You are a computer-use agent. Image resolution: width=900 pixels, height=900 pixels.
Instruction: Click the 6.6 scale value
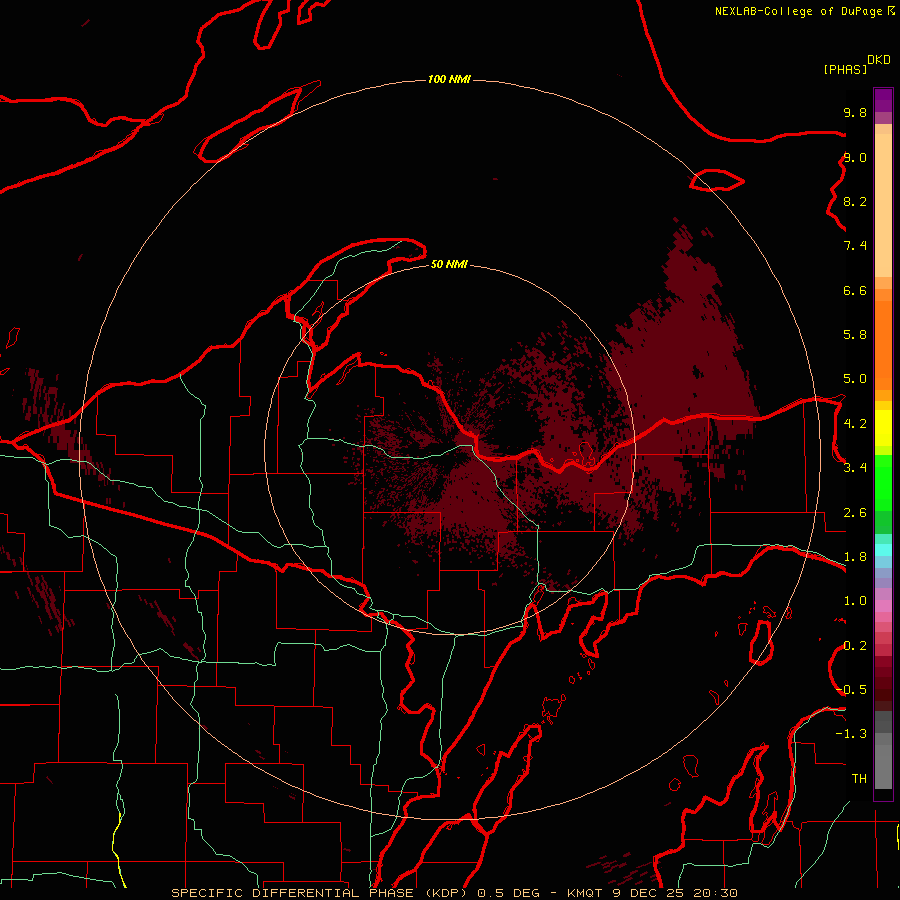[x=855, y=290]
